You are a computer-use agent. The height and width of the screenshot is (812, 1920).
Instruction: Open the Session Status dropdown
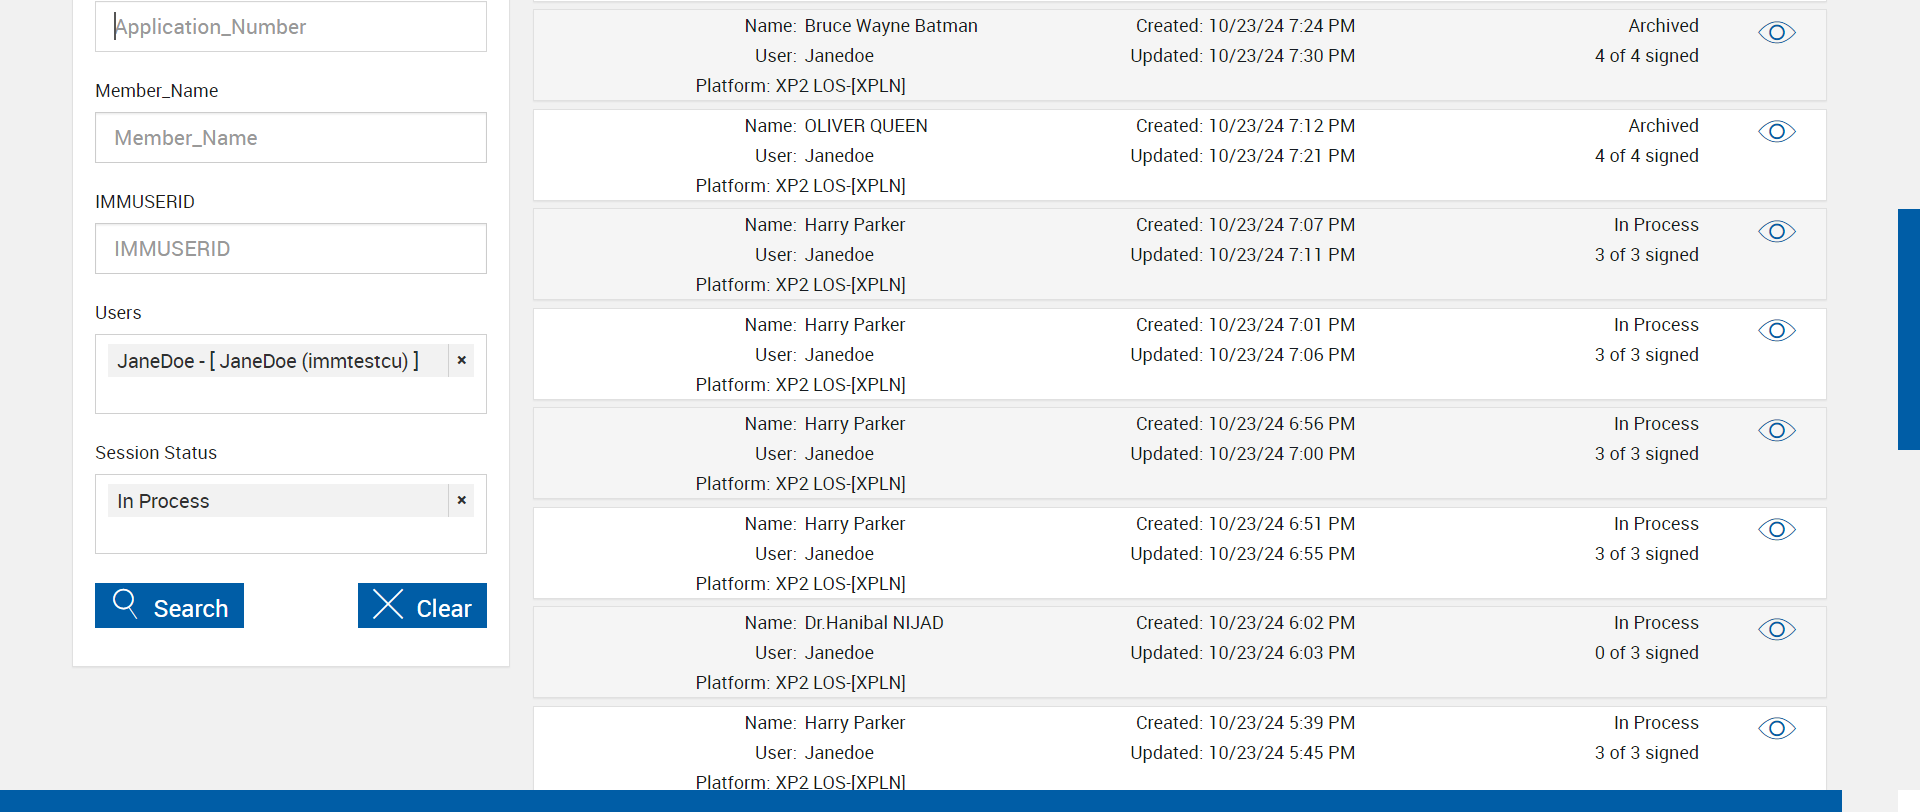290,536
